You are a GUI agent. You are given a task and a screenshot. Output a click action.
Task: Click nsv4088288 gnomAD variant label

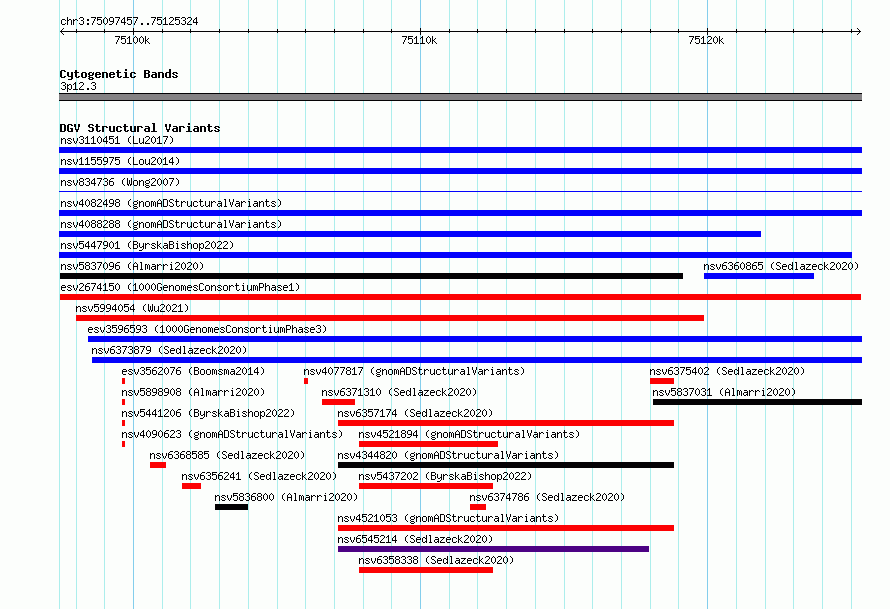pos(171,224)
